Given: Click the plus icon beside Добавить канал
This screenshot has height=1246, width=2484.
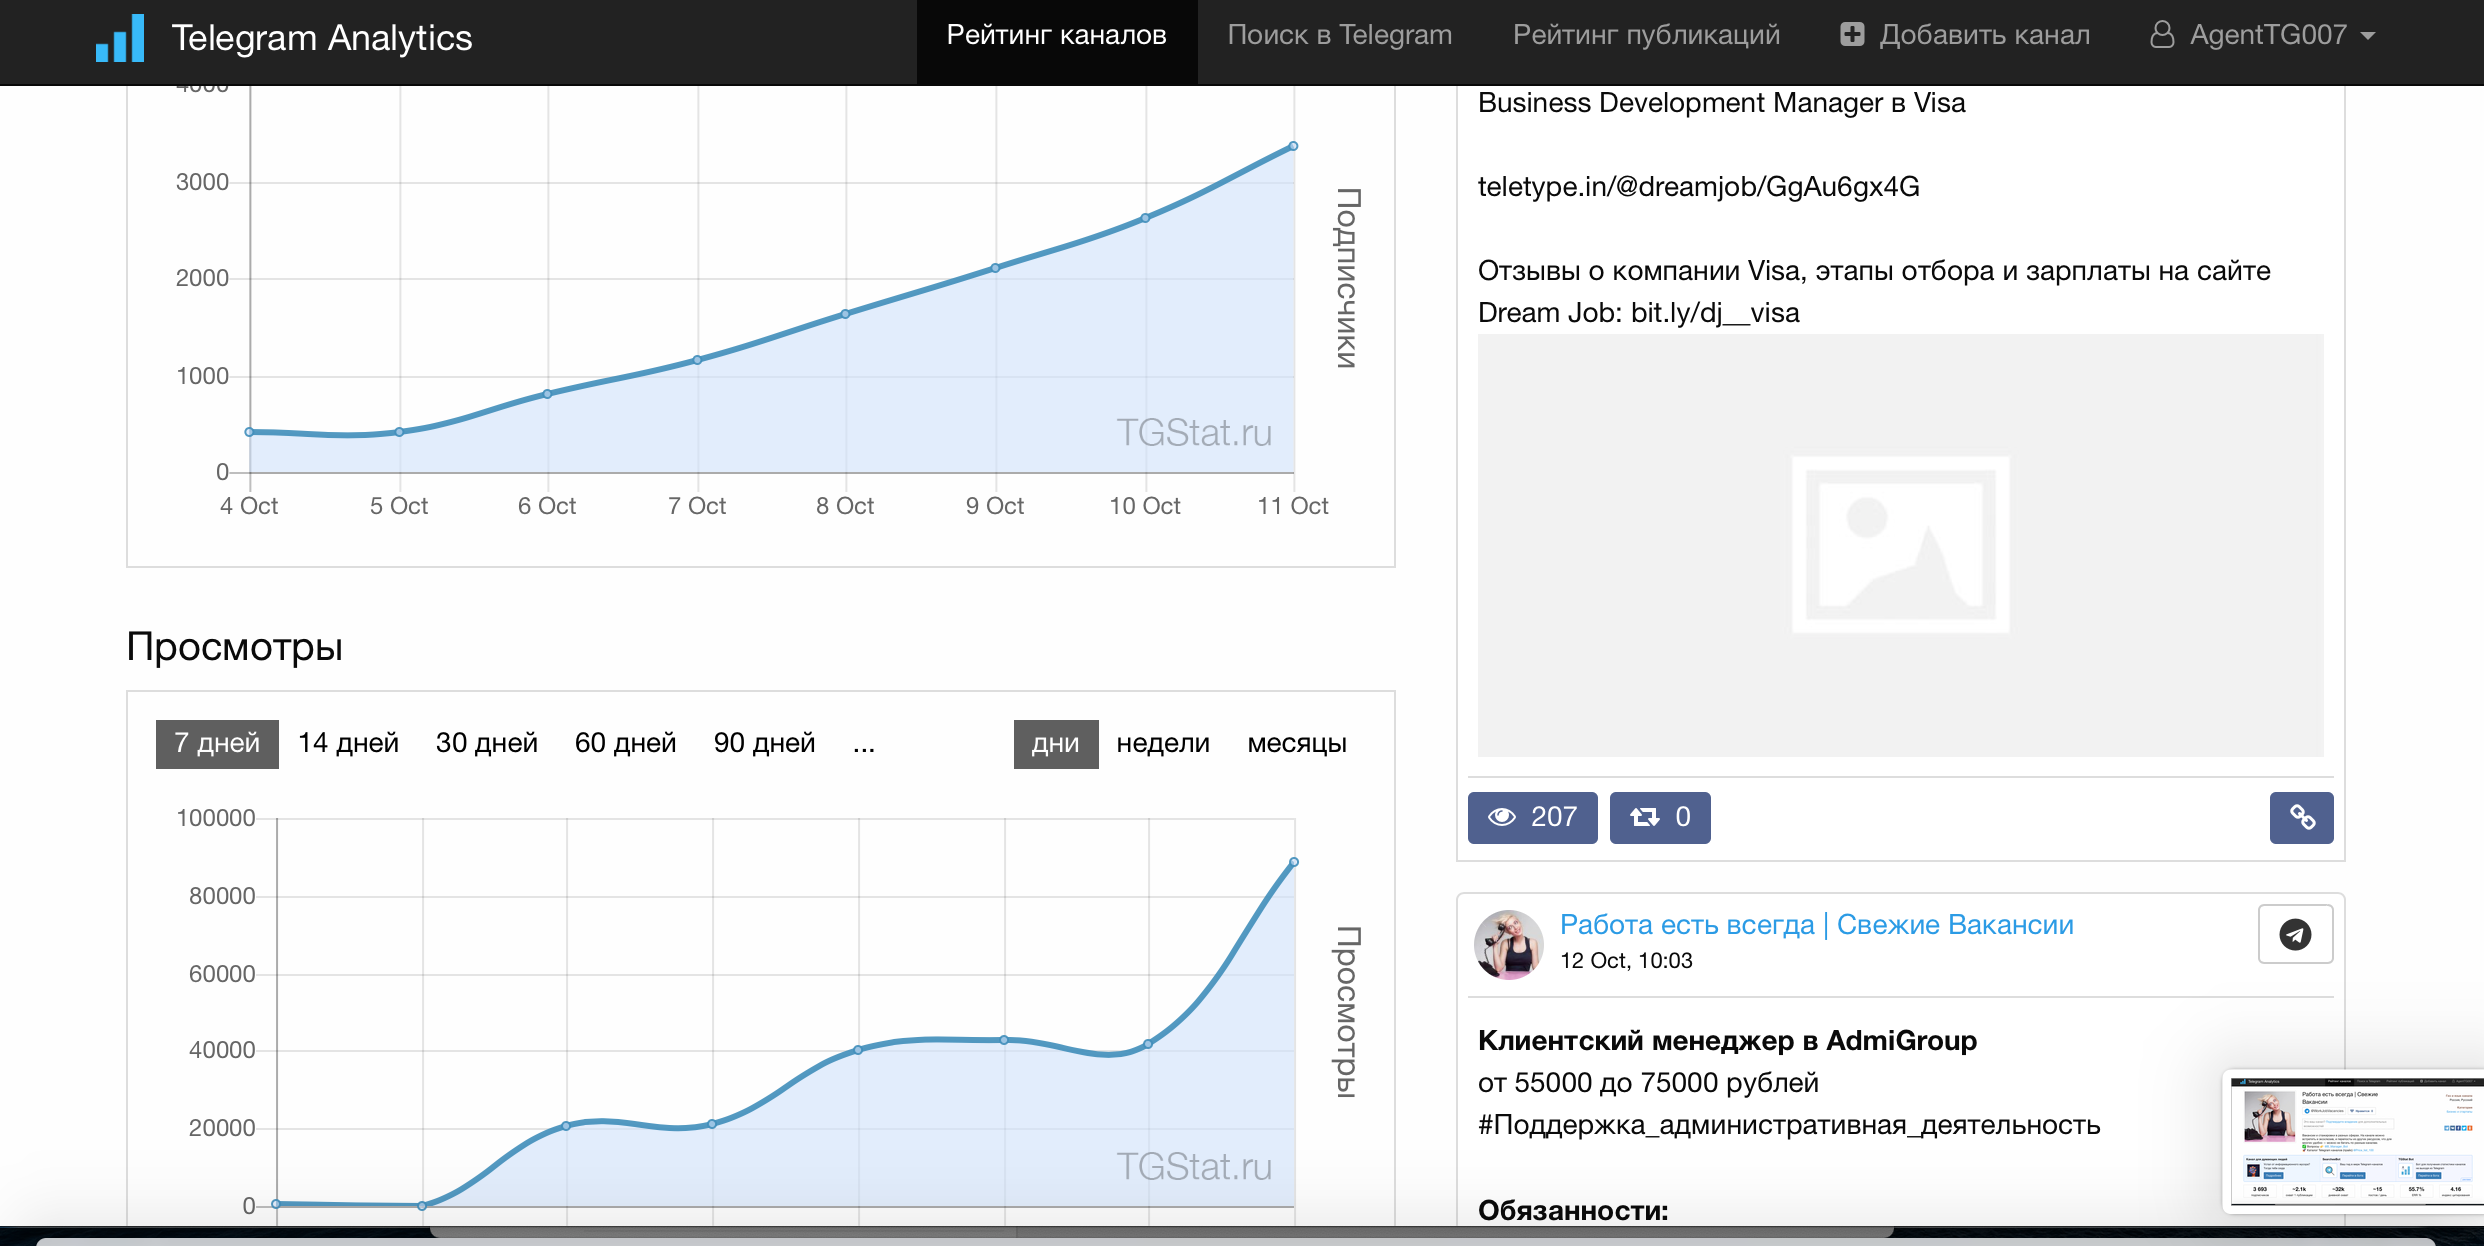Looking at the screenshot, I should tap(1852, 35).
